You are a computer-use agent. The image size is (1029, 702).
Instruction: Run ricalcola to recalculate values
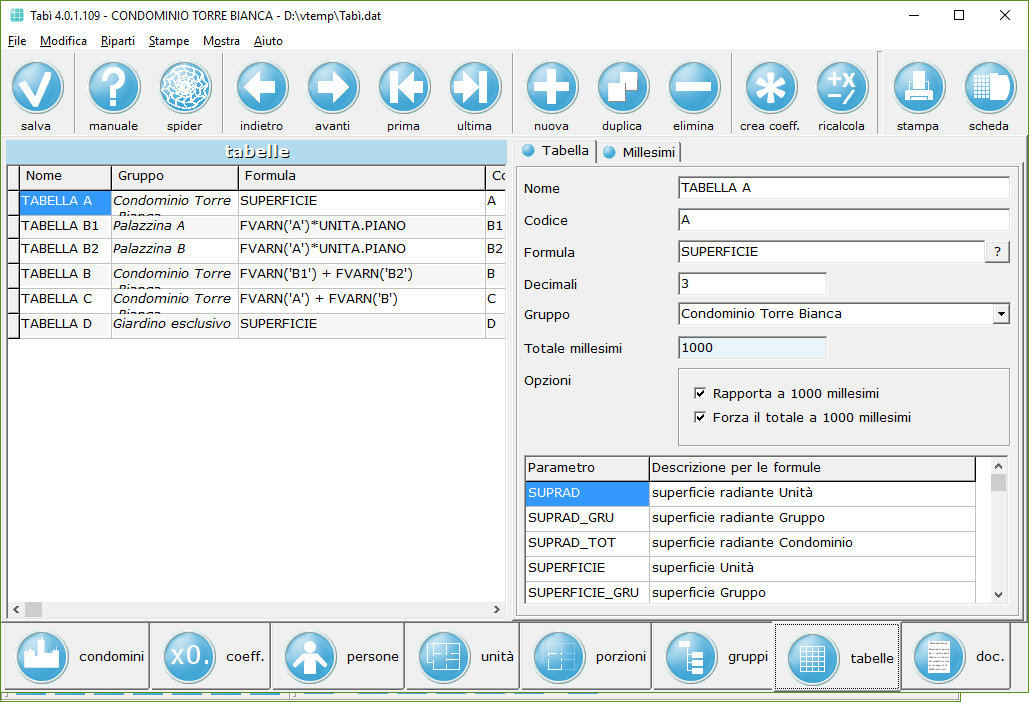pos(841,88)
